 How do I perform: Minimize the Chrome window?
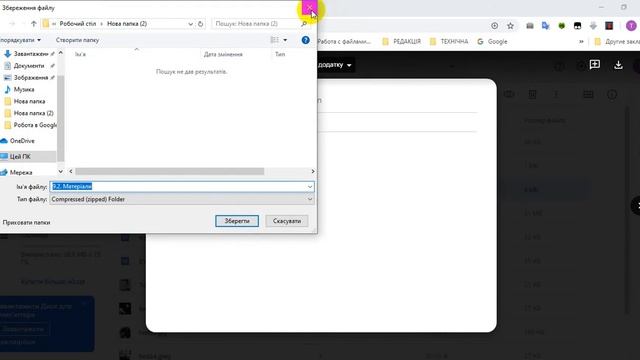601,7
